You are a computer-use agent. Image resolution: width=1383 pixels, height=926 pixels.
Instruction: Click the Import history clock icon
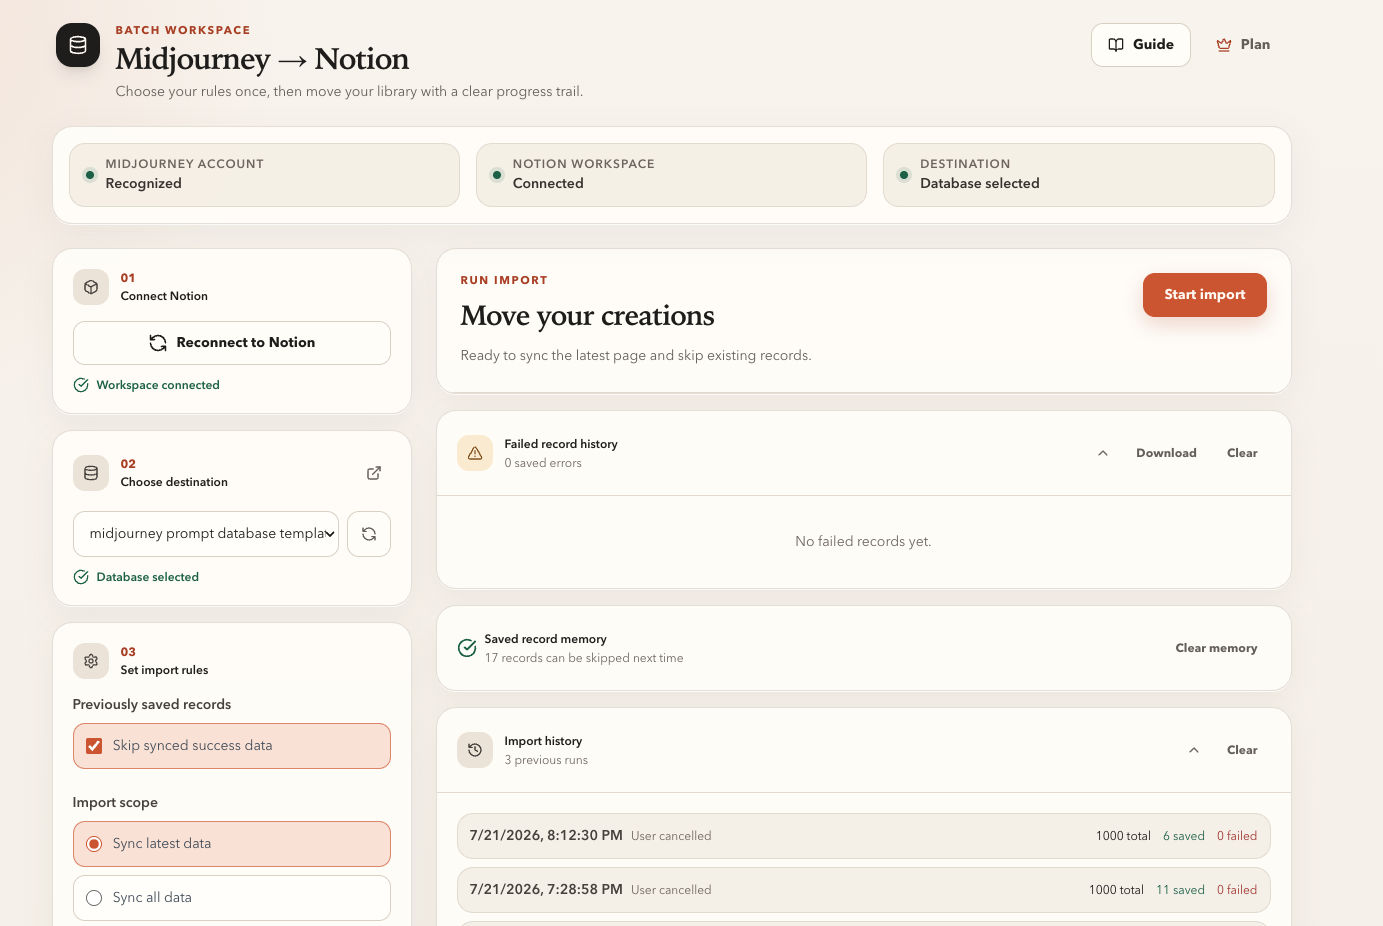tap(475, 750)
